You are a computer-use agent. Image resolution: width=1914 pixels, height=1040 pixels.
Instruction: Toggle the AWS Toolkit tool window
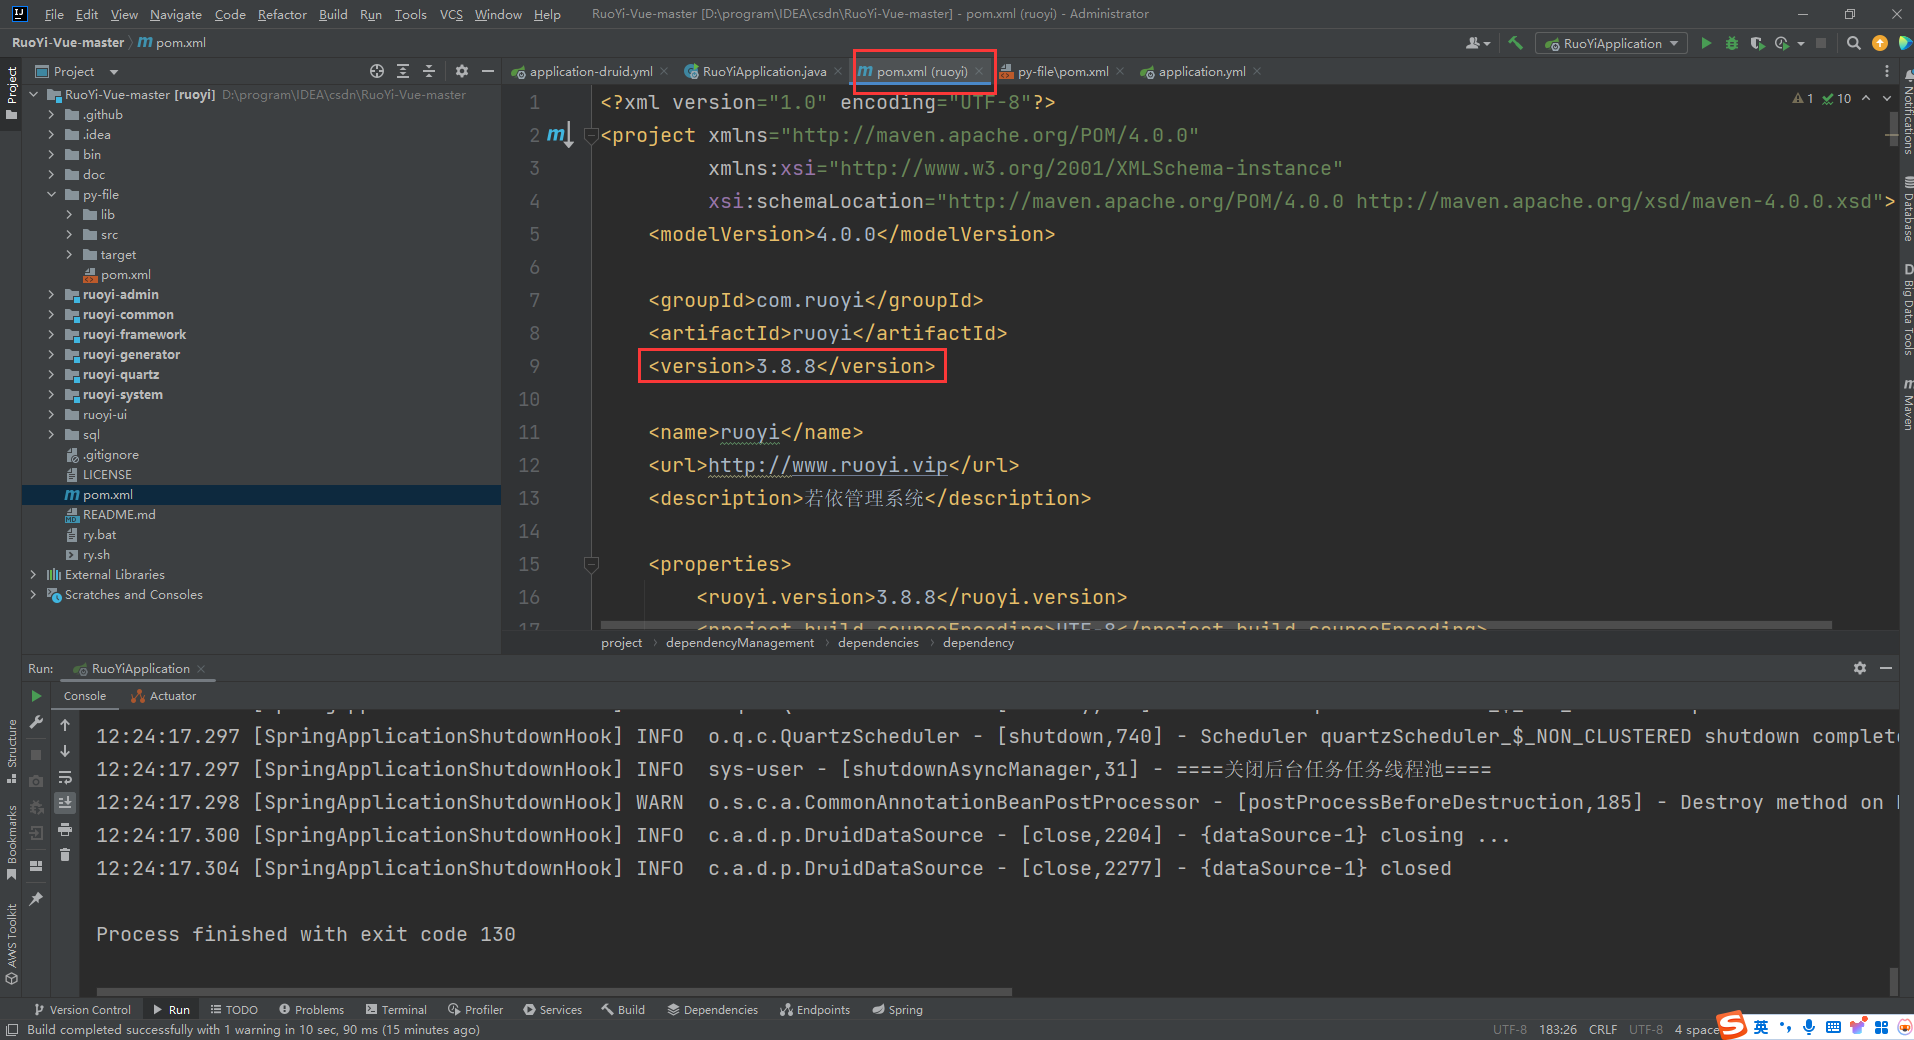click(11, 943)
